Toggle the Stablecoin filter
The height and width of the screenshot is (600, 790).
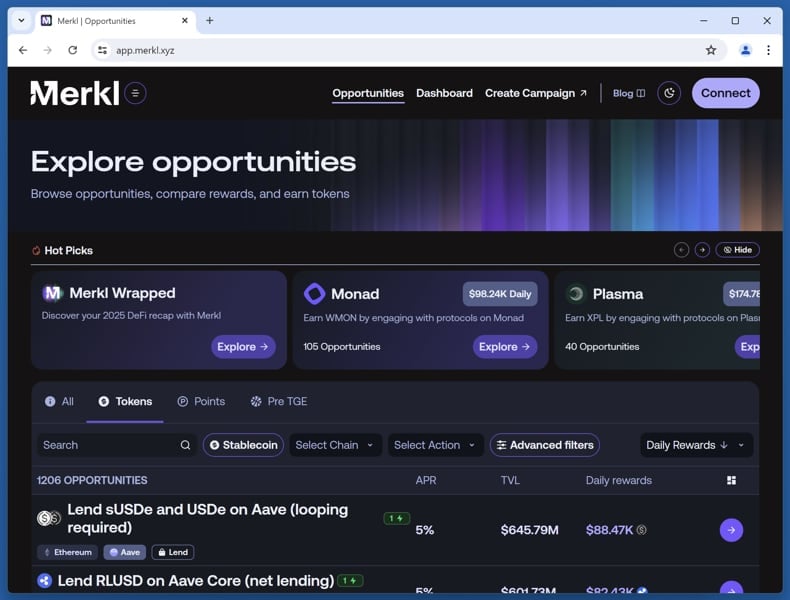[x=243, y=445]
